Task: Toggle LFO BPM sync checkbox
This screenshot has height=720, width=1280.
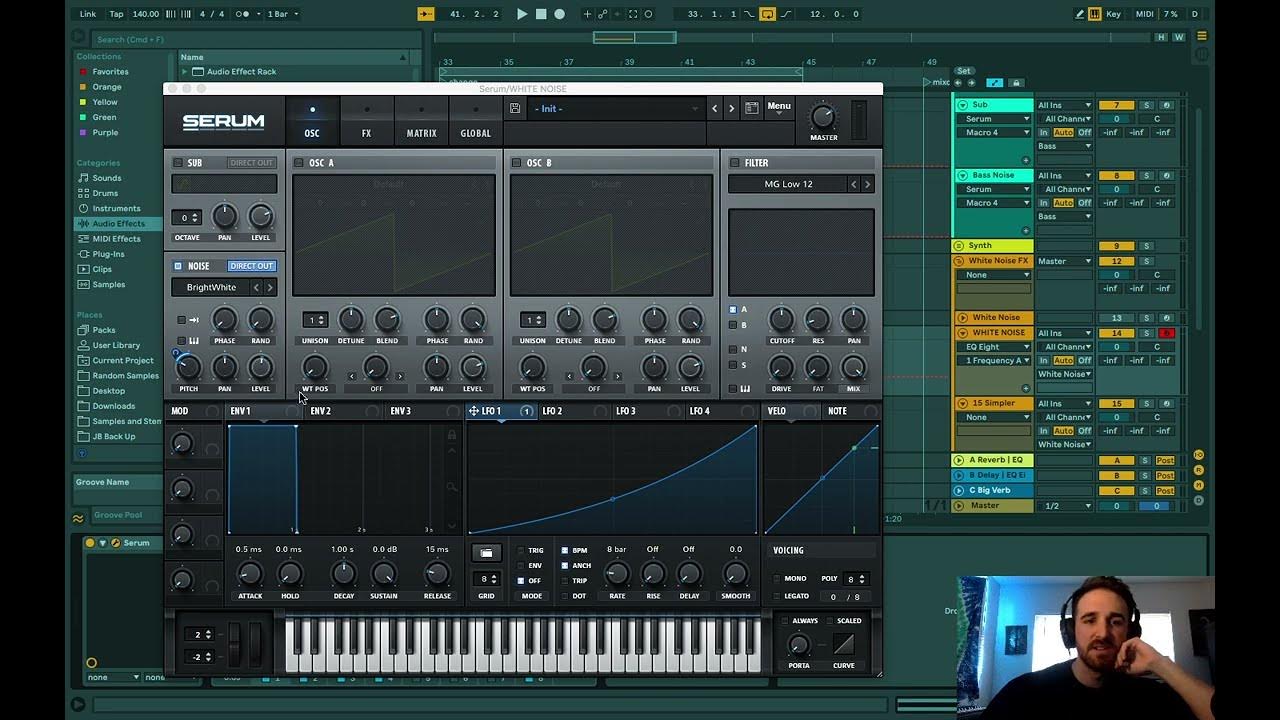Action: tap(564, 550)
